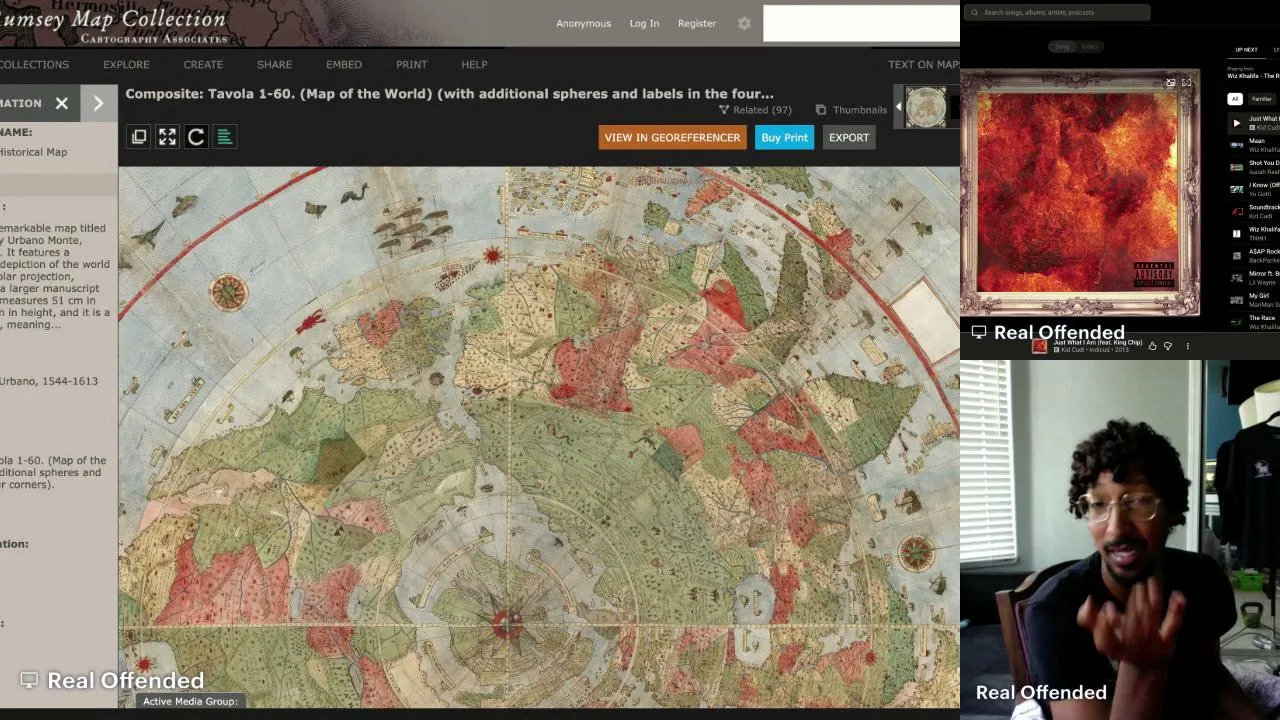Image resolution: width=1280 pixels, height=720 pixels.
Task: Click the search magnifier icon in music player
Action: [974, 13]
